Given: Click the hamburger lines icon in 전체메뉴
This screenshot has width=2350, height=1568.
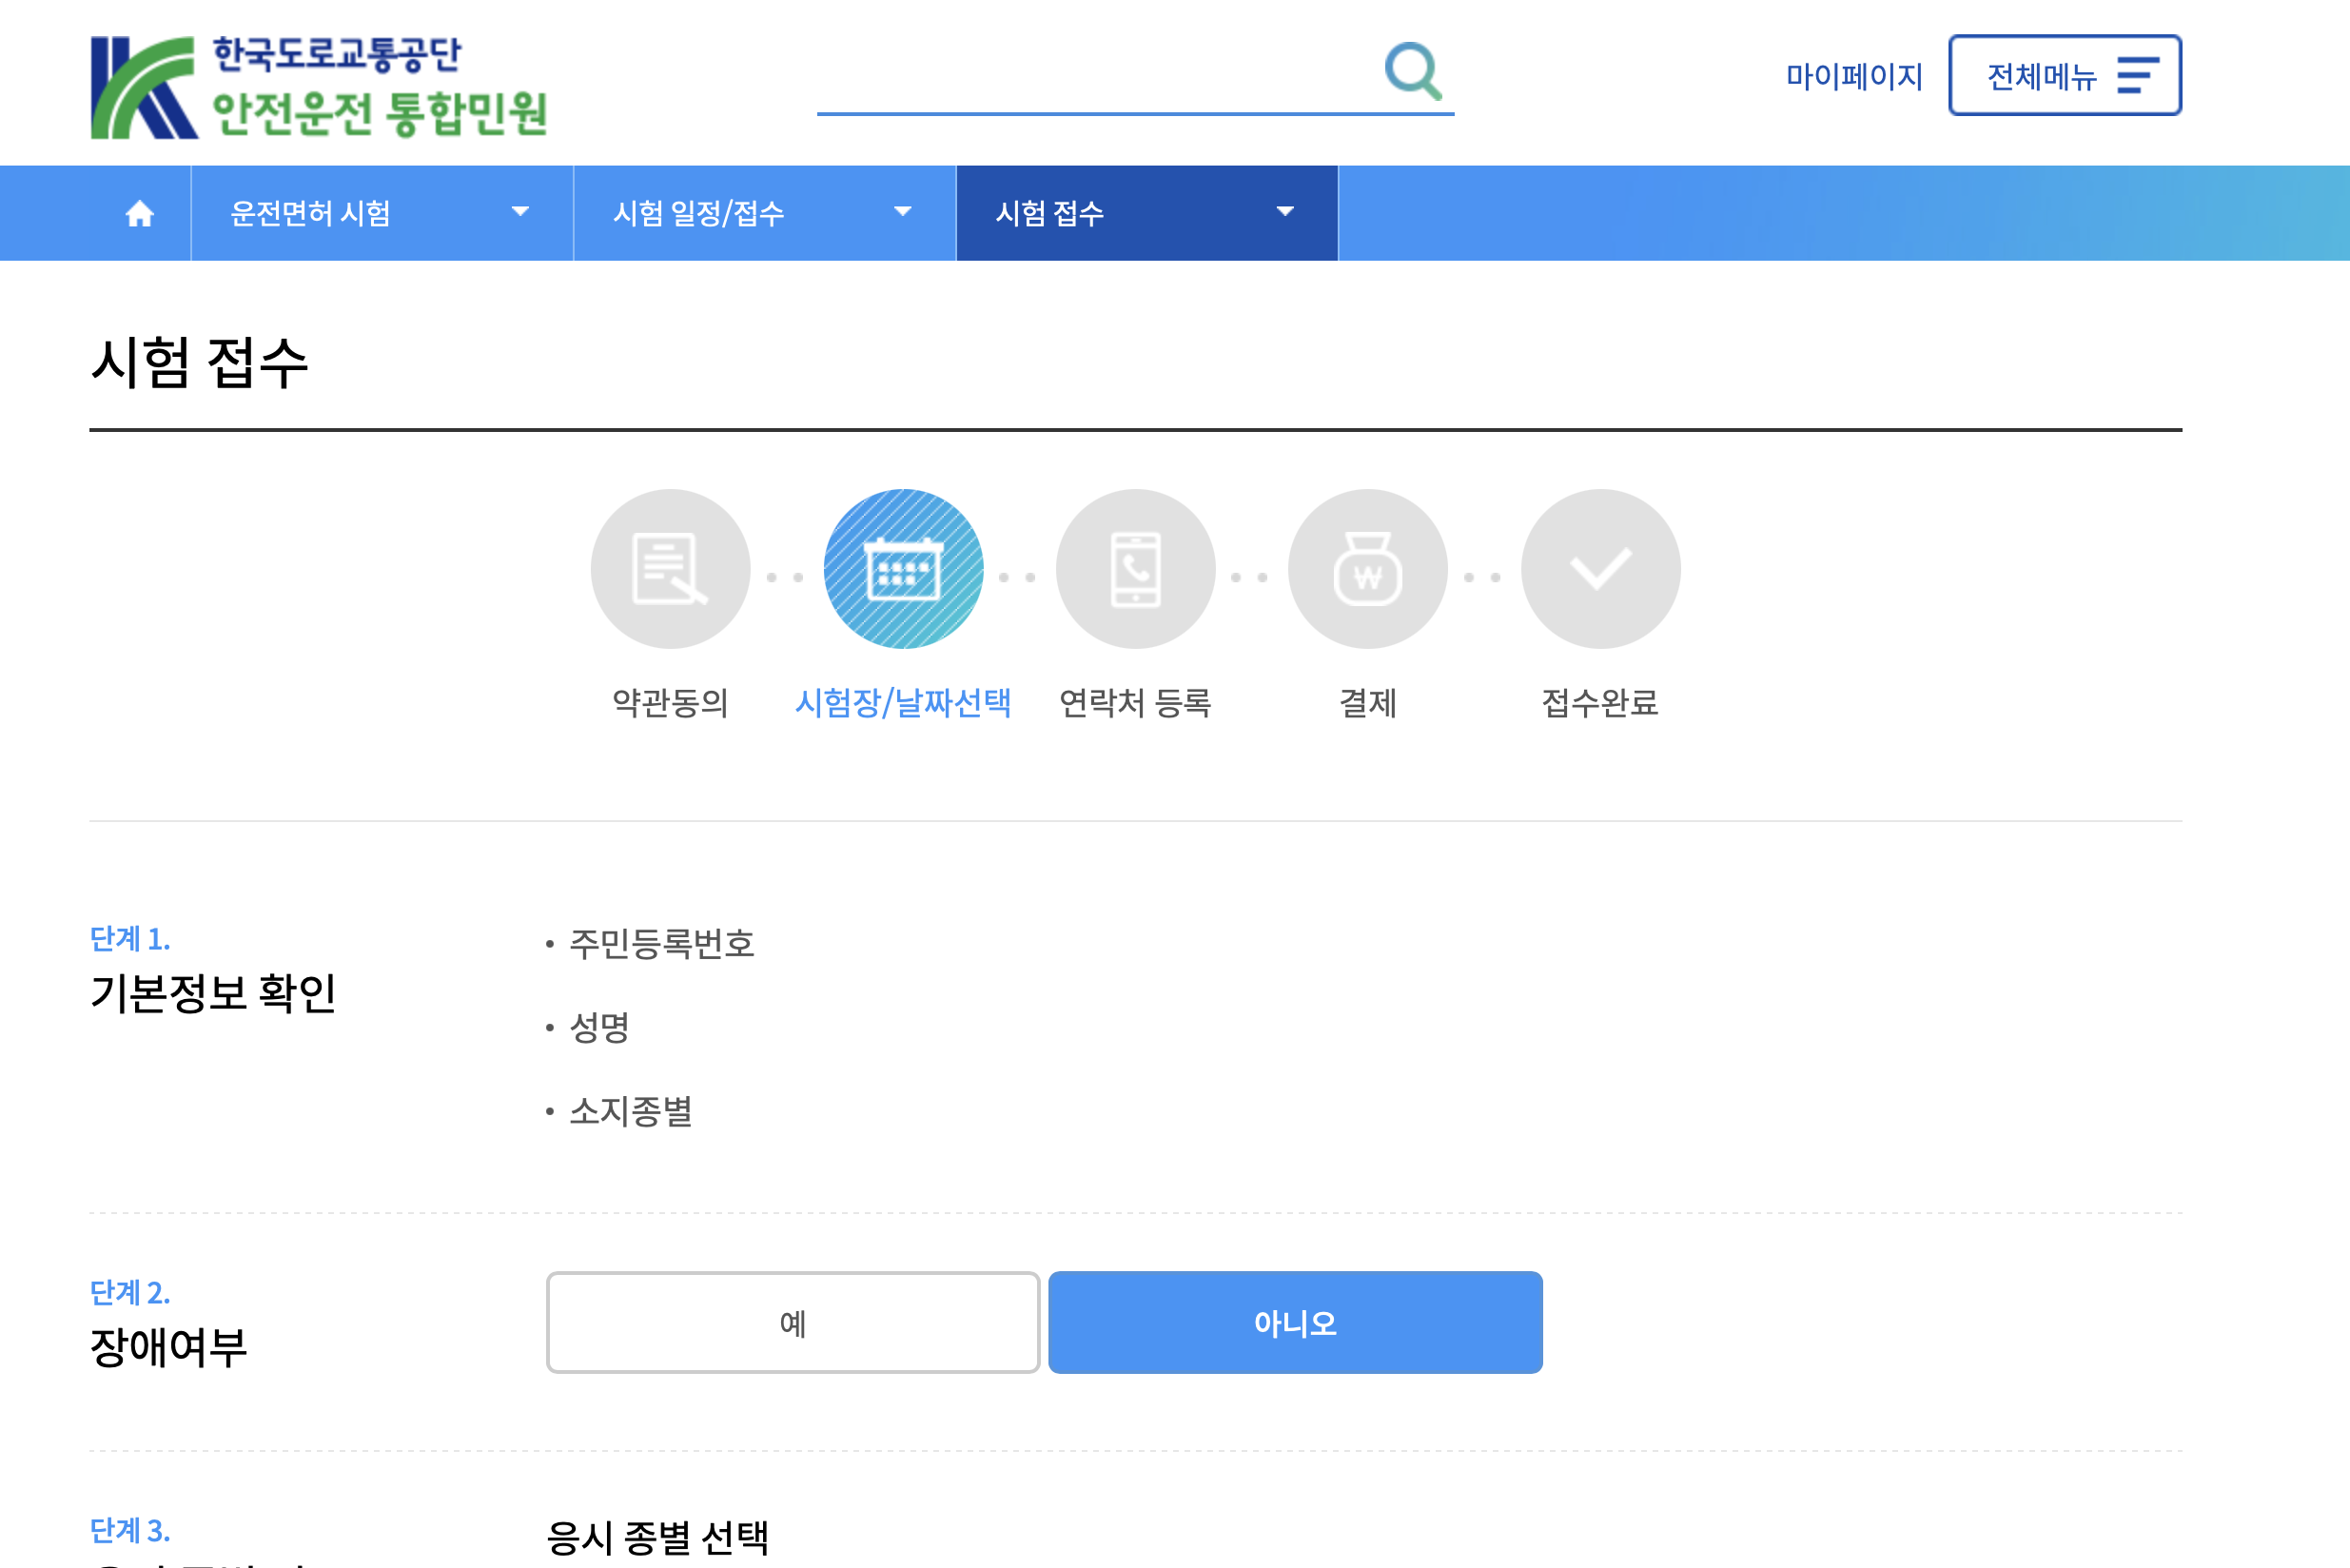Looking at the screenshot, I should click(2137, 76).
